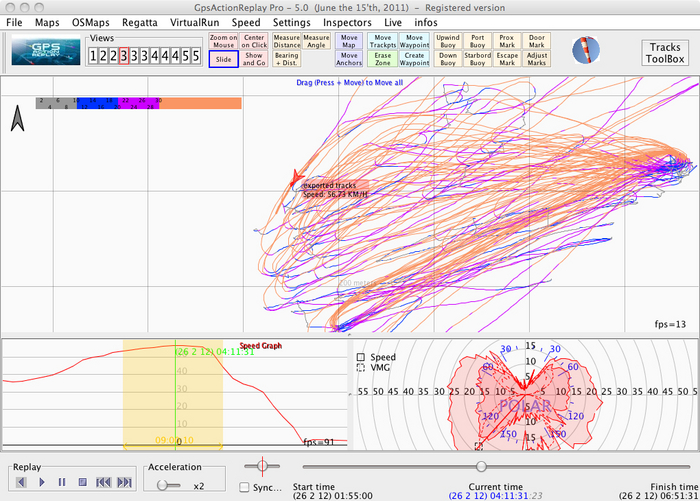Open the File menu

[14, 22]
